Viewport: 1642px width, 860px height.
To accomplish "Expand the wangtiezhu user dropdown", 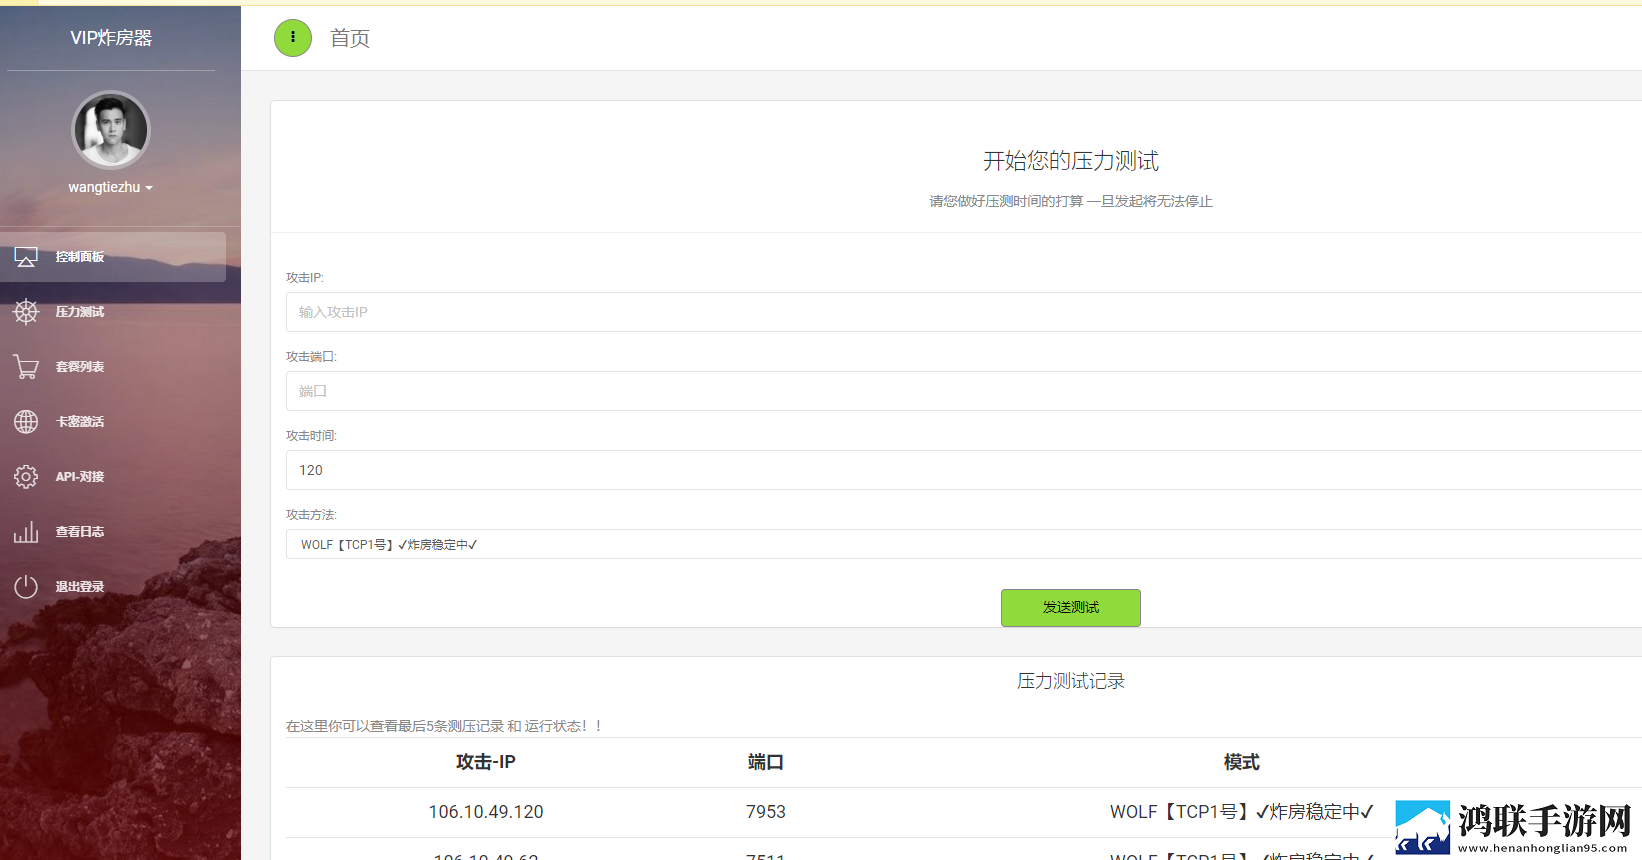I will coord(111,188).
